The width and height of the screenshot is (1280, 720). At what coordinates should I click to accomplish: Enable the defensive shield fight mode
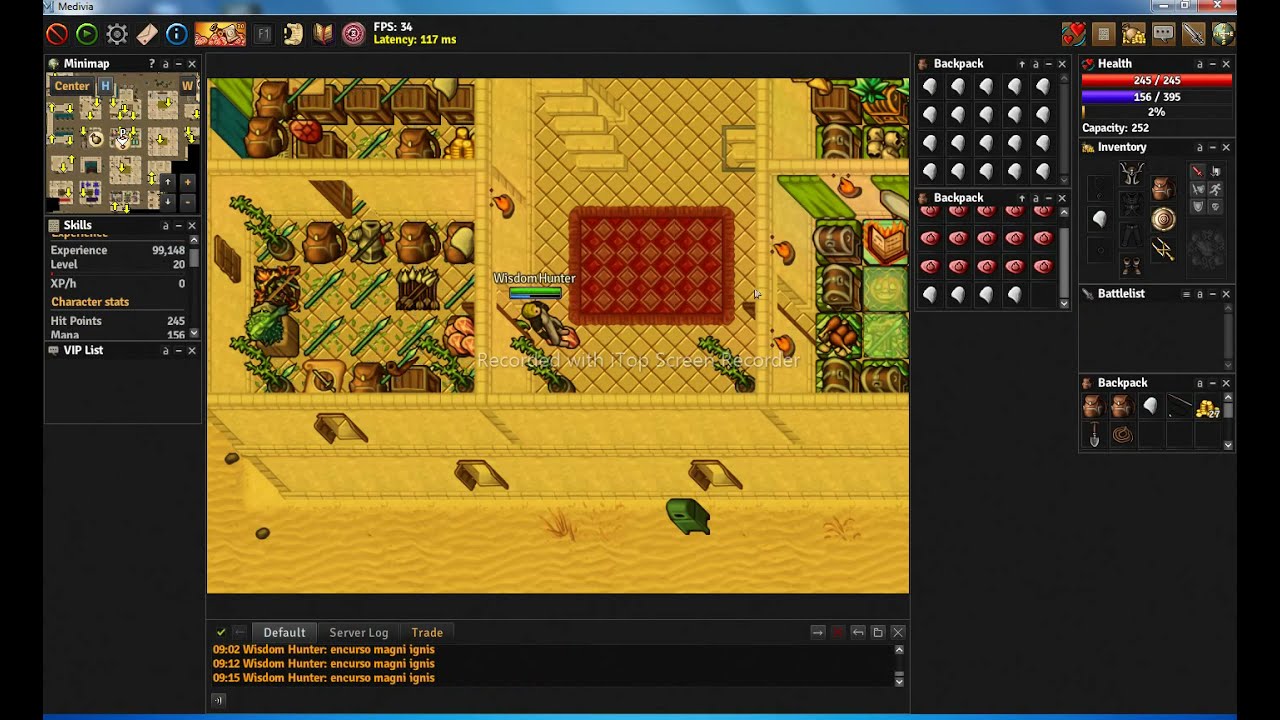[x=1197, y=207]
